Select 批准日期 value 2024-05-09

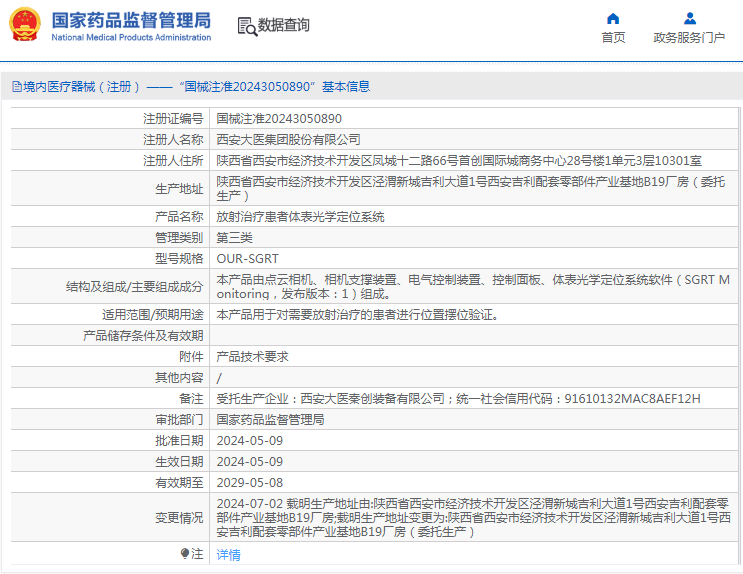pos(250,441)
